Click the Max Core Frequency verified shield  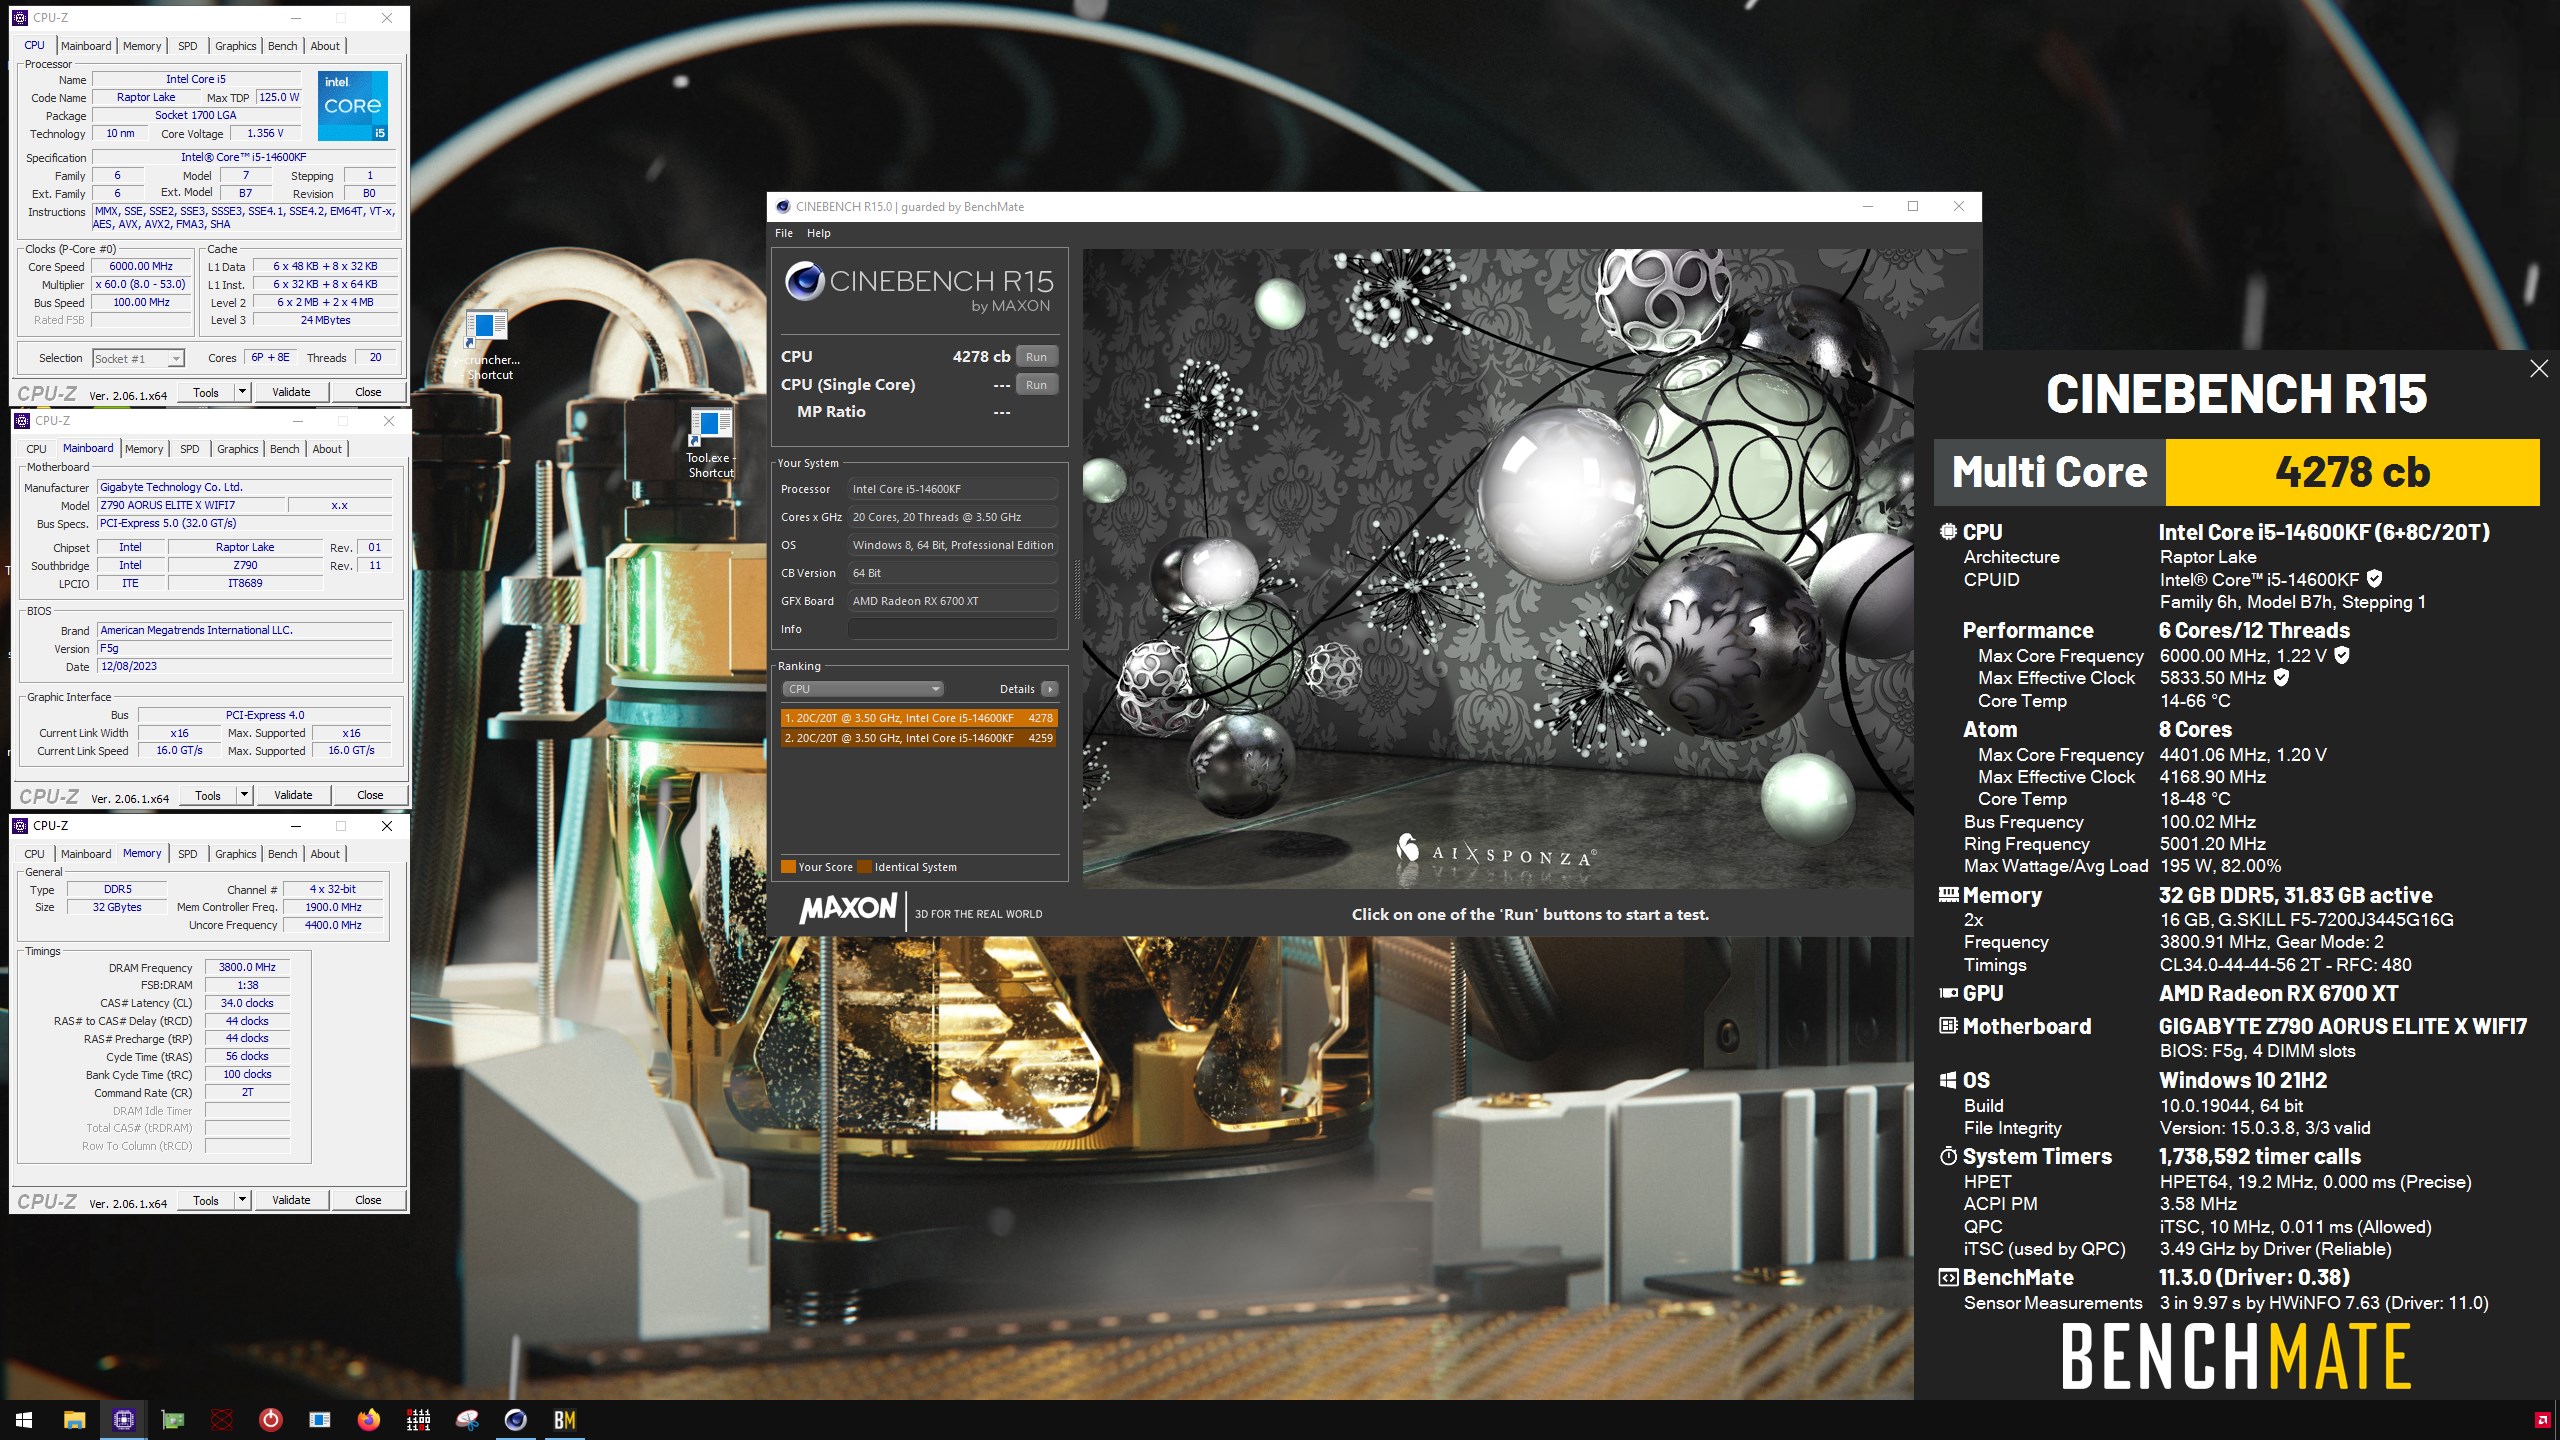pyautogui.click(x=2342, y=655)
